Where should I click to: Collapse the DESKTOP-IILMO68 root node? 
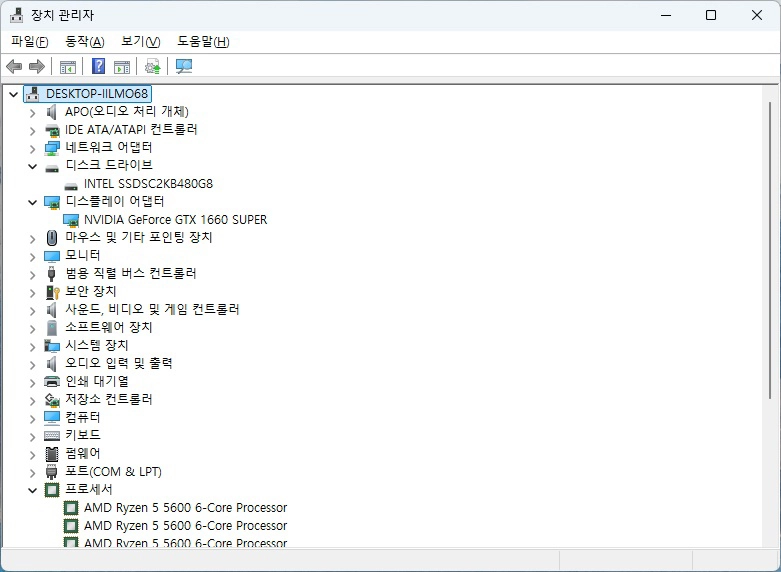(x=14, y=94)
